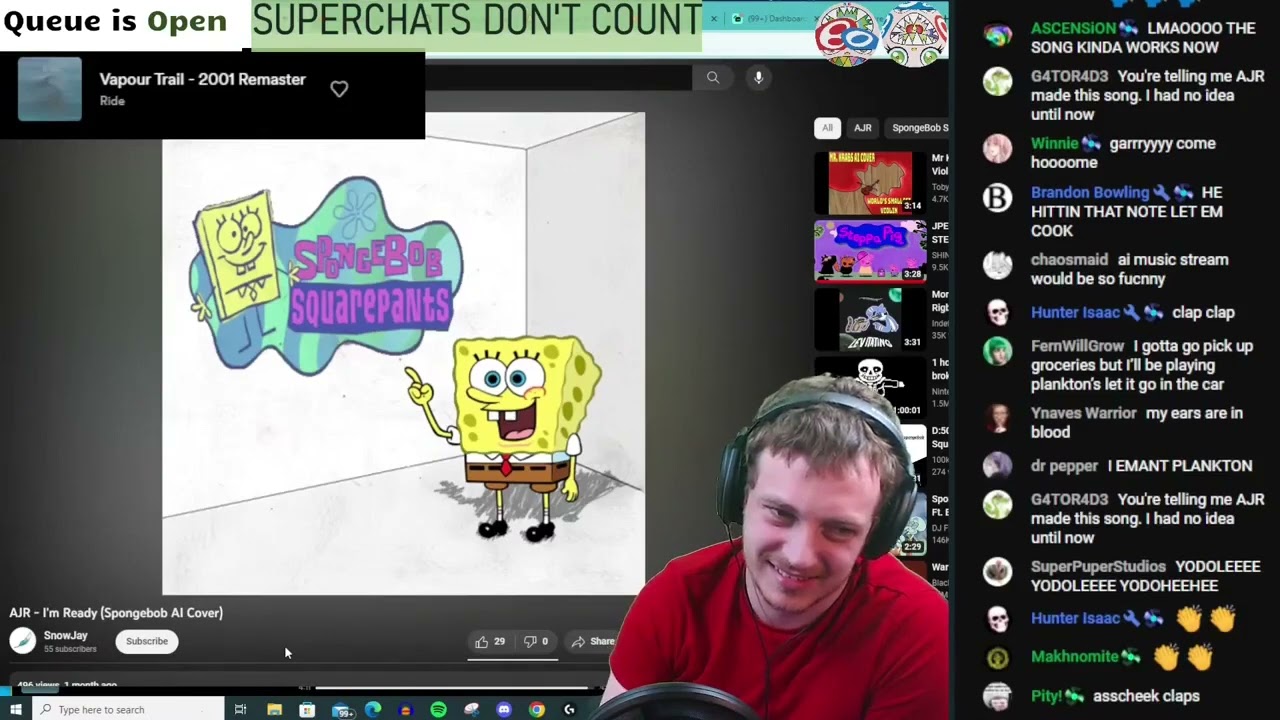
Task: Open the Windows Start menu
Action: tap(15, 709)
